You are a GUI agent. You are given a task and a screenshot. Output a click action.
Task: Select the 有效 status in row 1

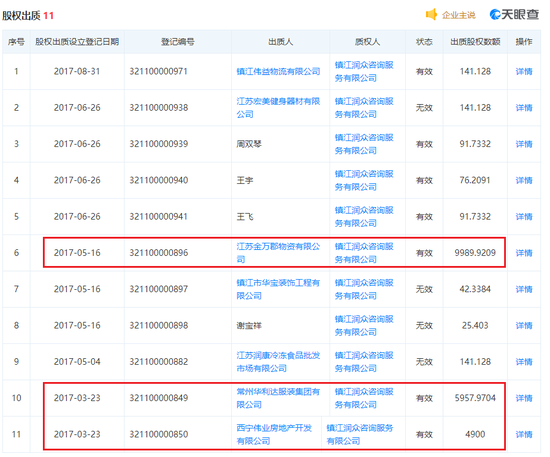[x=424, y=72]
